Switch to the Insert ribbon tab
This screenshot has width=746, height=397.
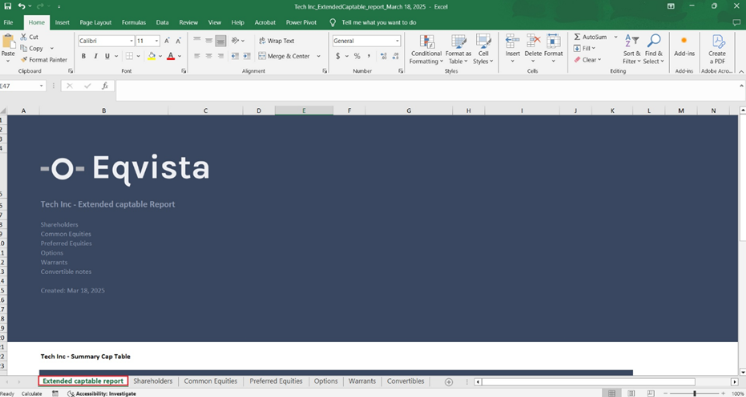[x=62, y=22]
